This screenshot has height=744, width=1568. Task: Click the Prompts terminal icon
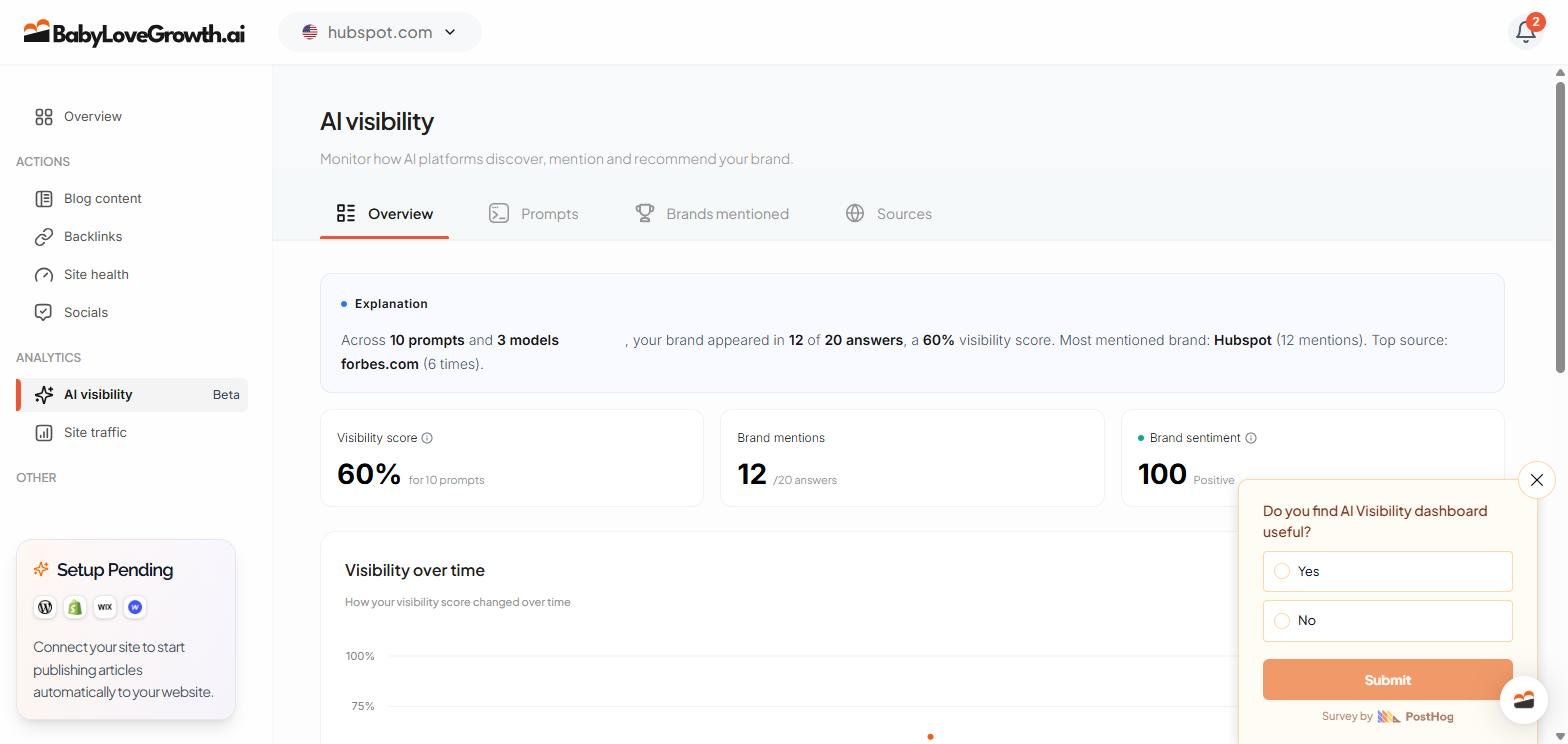(499, 214)
